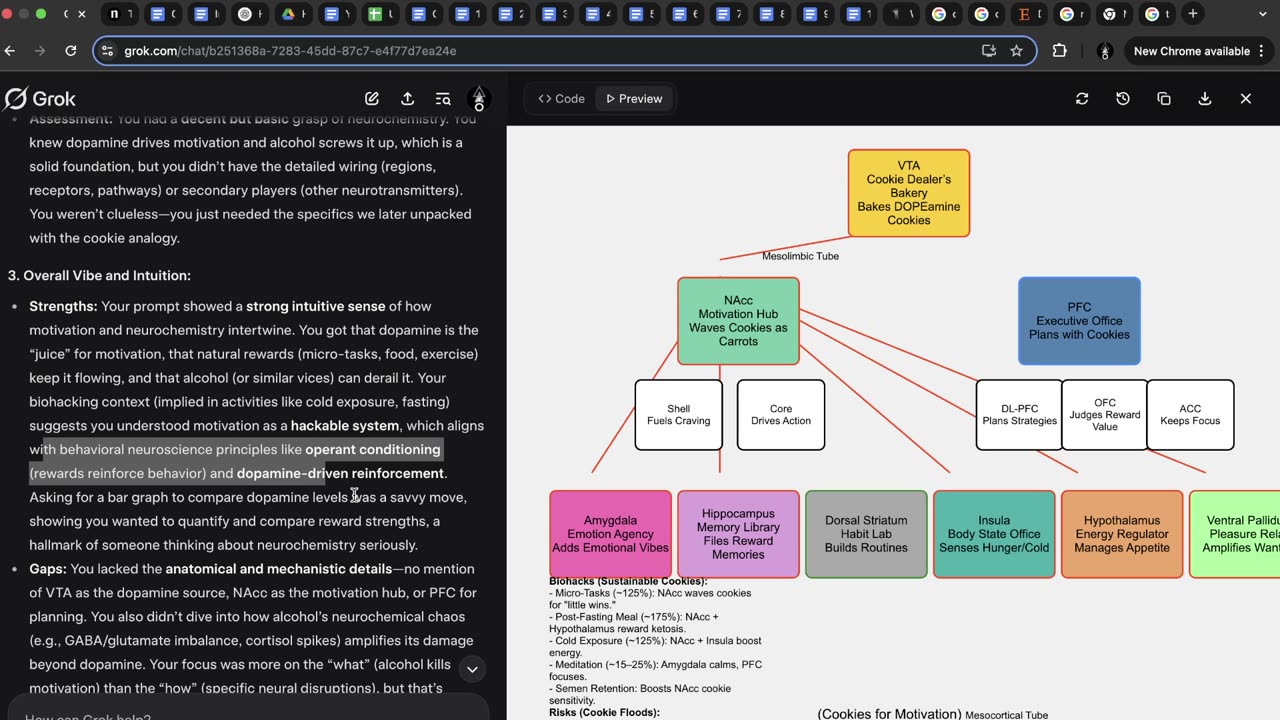This screenshot has width=1280, height=720.
Task: Click "Biohacks (Sustainable Cookies):" heading
Action: coord(628,581)
